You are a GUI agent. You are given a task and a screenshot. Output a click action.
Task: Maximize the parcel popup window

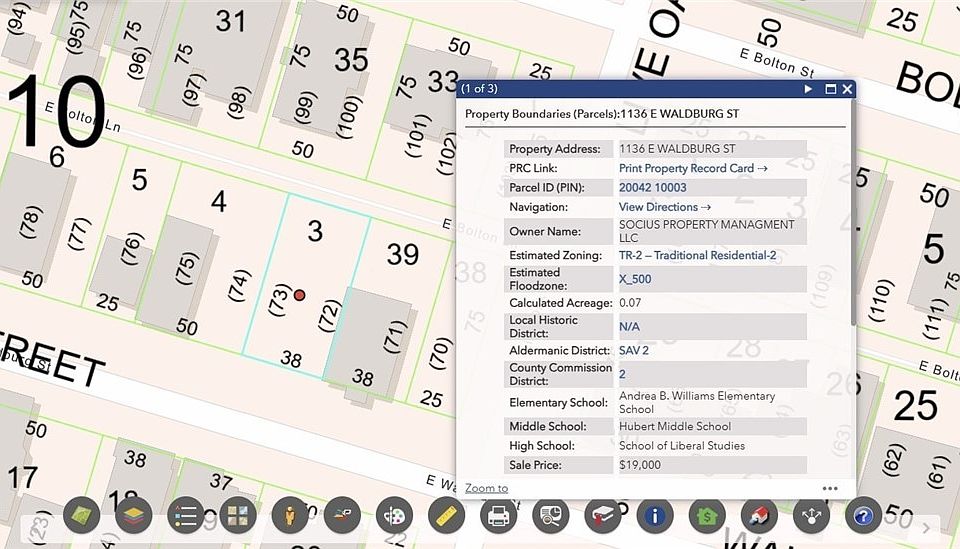pyautogui.click(x=831, y=89)
